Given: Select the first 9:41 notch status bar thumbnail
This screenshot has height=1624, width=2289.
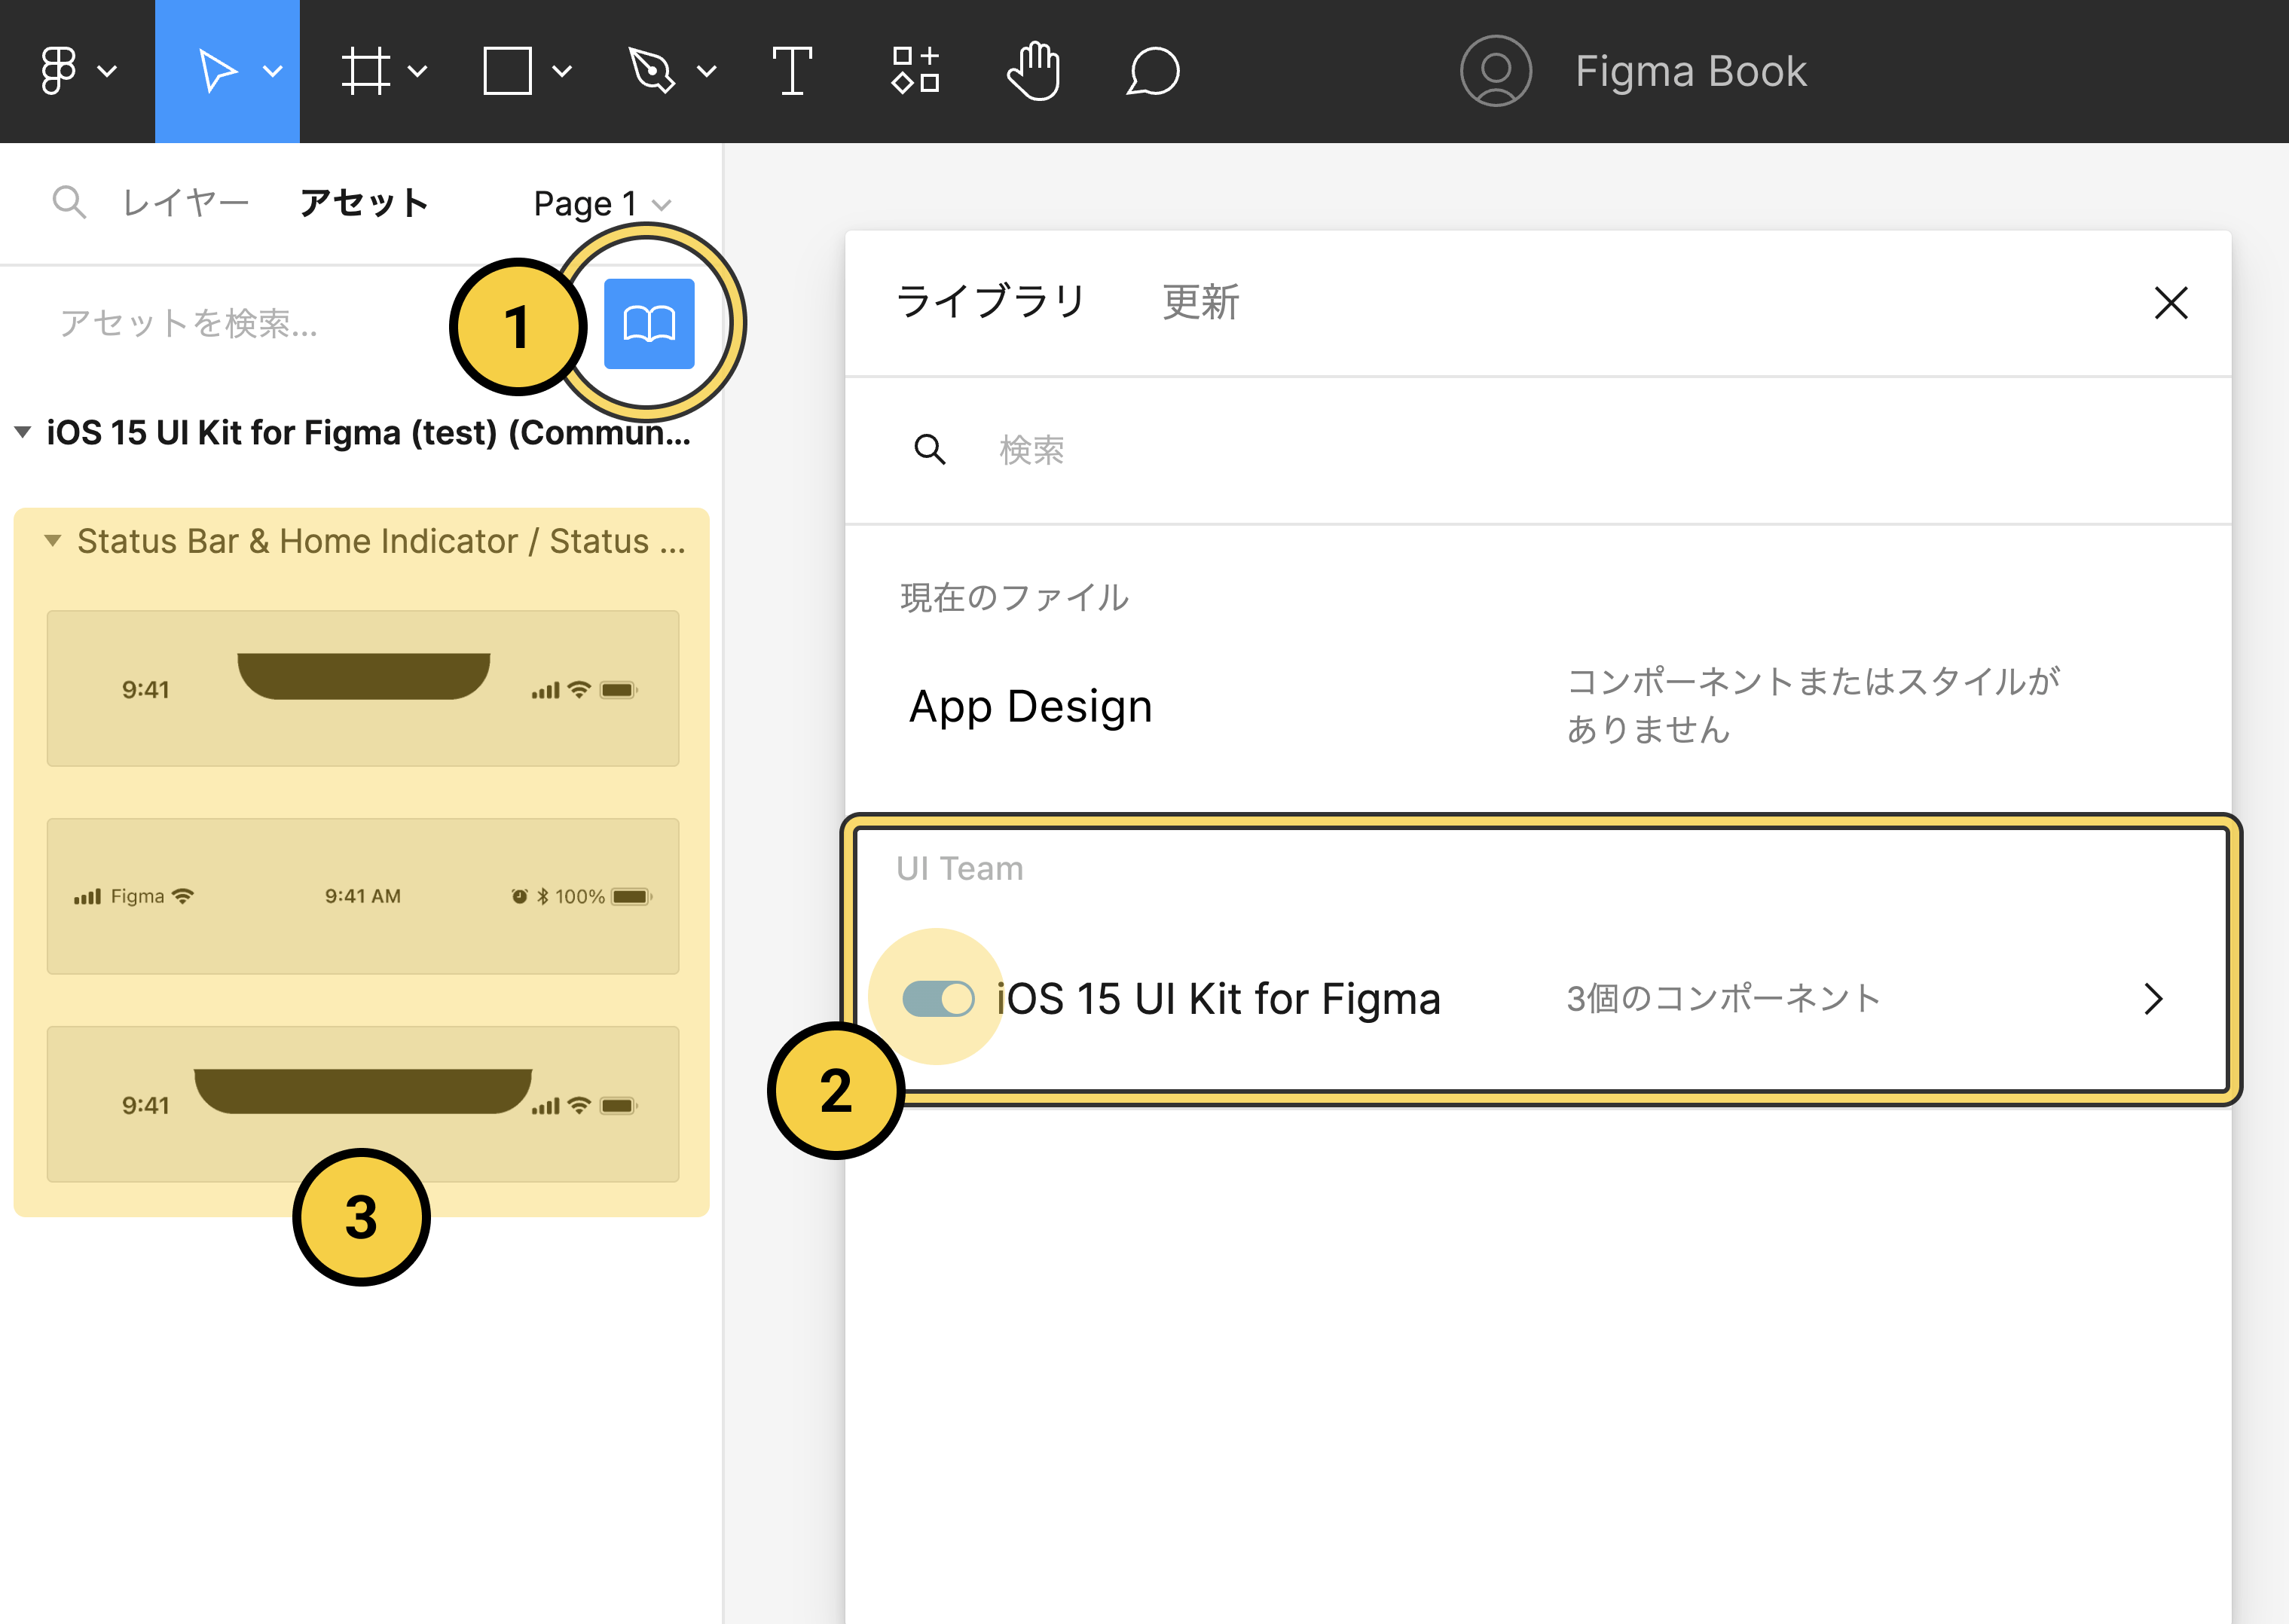Looking at the screenshot, I should (x=363, y=688).
